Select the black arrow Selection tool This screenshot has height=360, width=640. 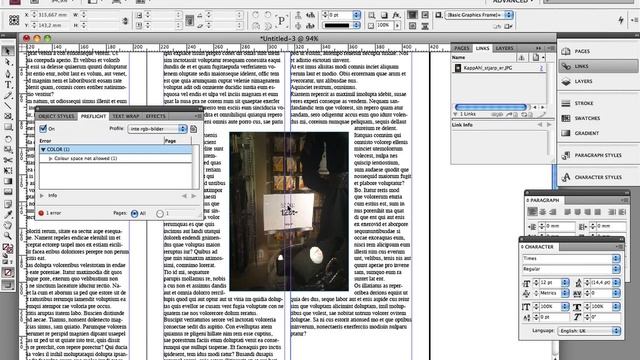pyautogui.click(x=8, y=51)
